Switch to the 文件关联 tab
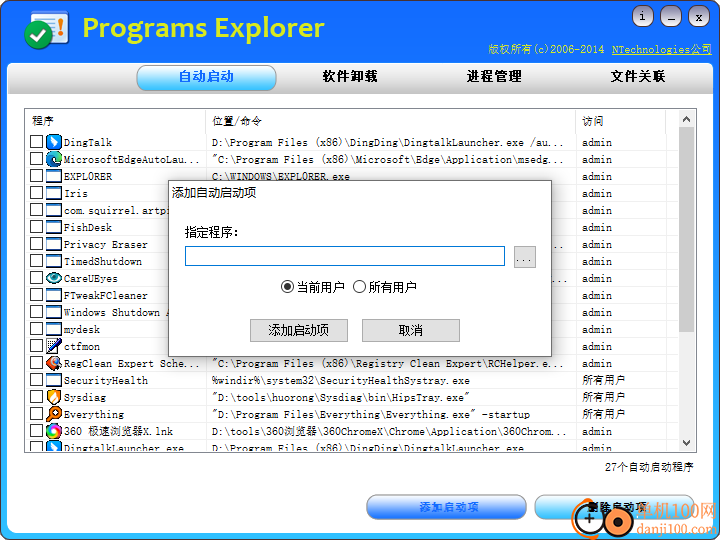This screenshot has width=720, height=540. [638, 77]
